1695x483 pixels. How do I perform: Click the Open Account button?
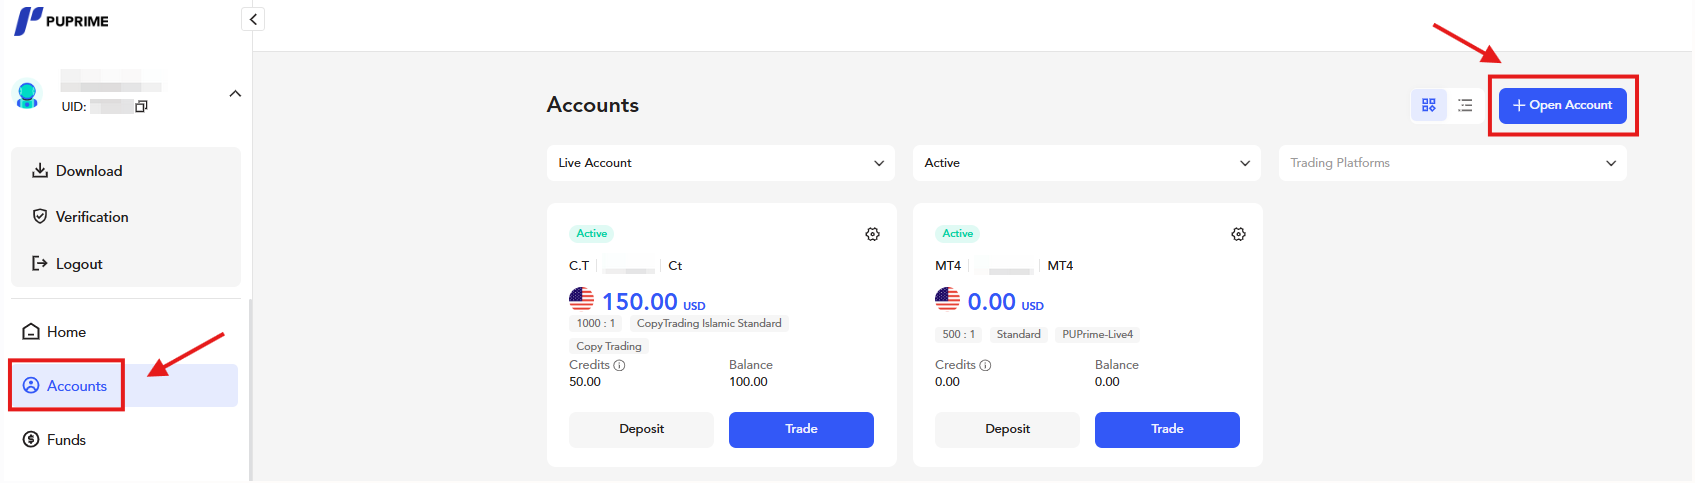tap(1563, 105)
